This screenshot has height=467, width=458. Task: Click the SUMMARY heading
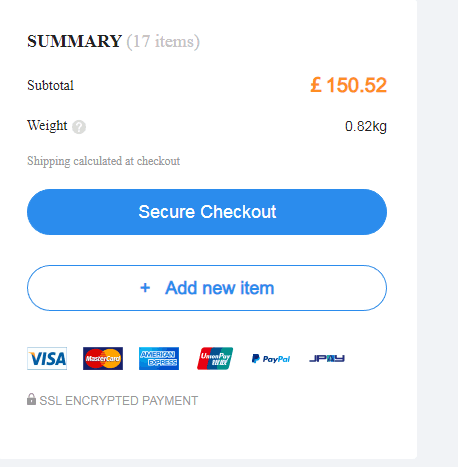tap(74, 41)
